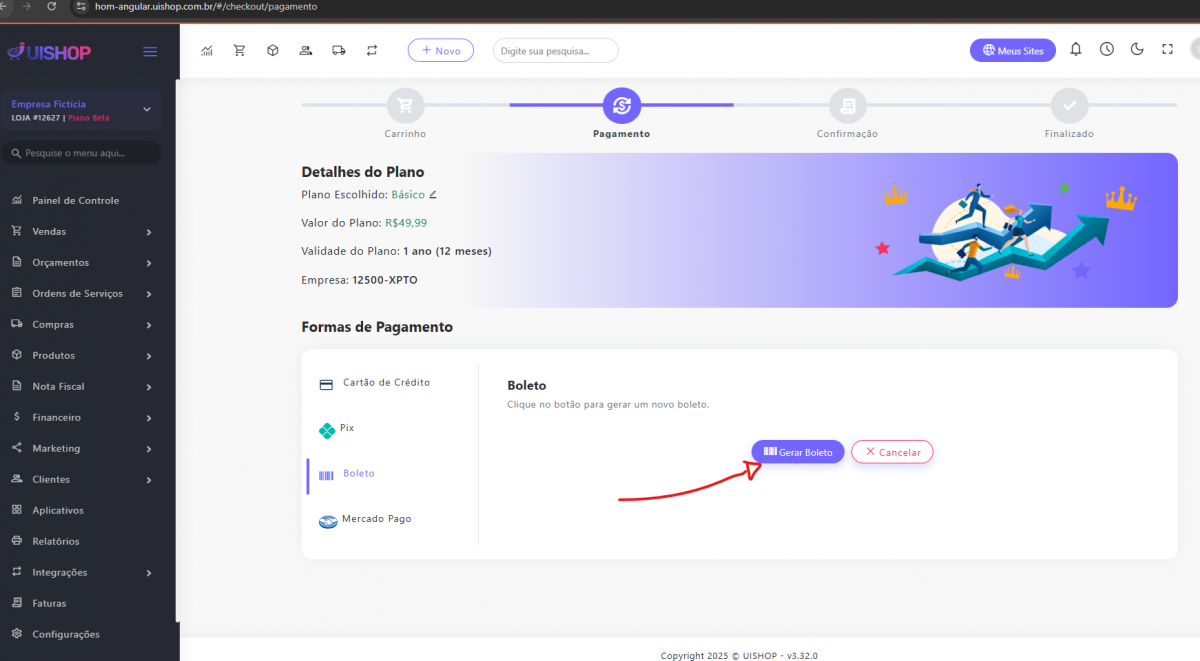Click the Gerar Boleto button

[x=798, y=452]
